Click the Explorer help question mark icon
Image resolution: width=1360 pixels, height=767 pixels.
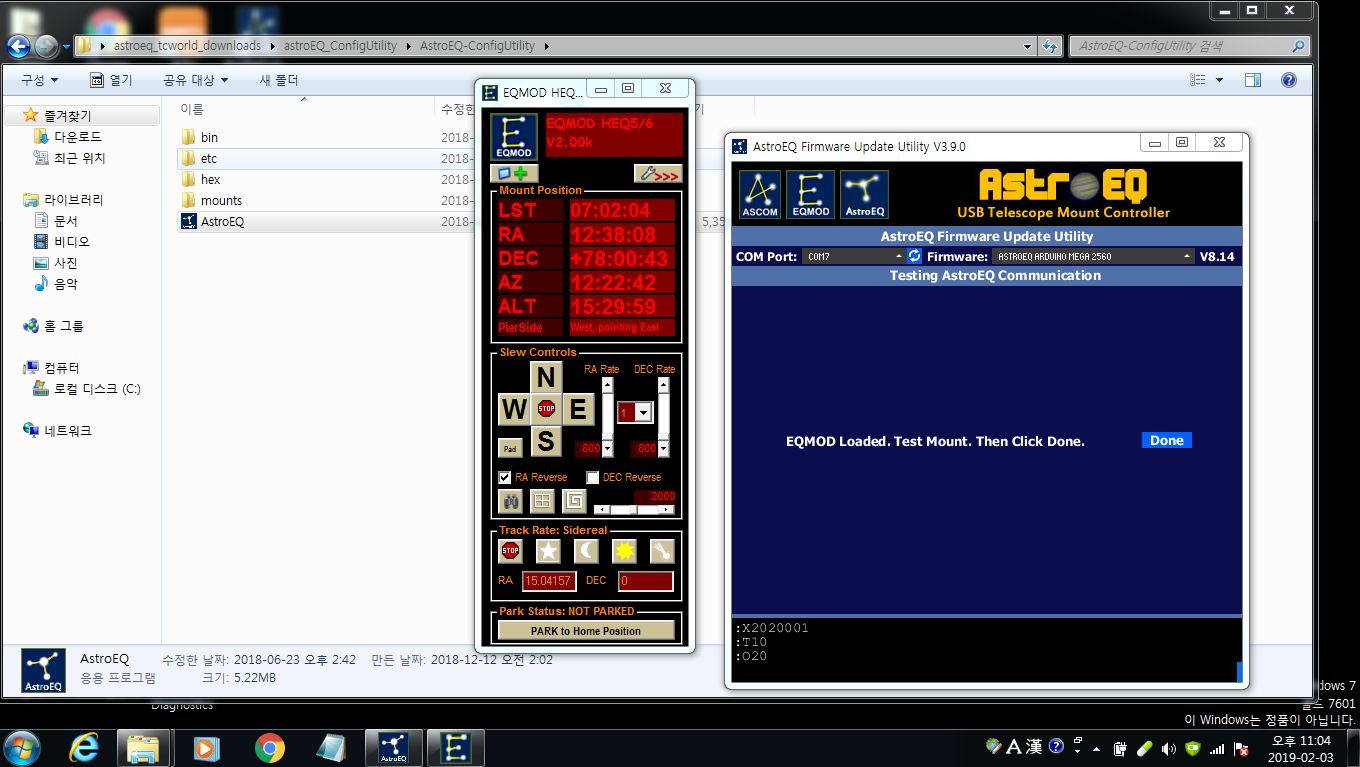tap(1289, 80)
